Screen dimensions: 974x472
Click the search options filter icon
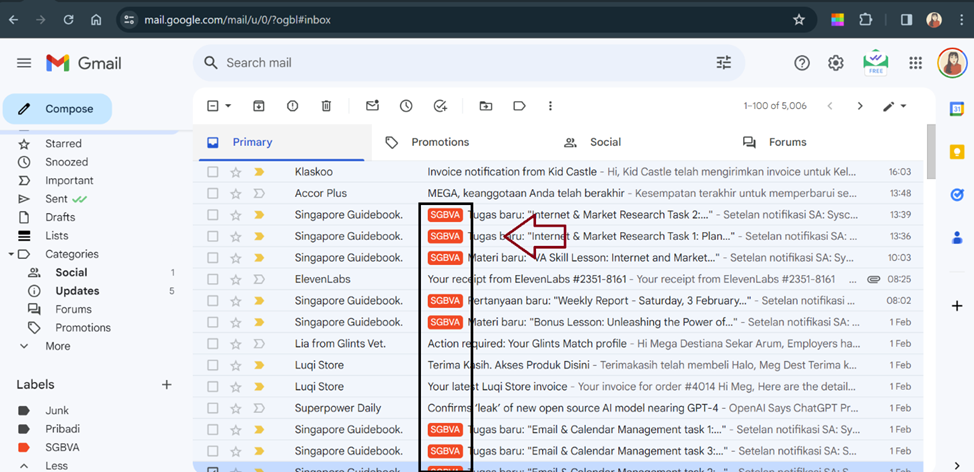724,63
